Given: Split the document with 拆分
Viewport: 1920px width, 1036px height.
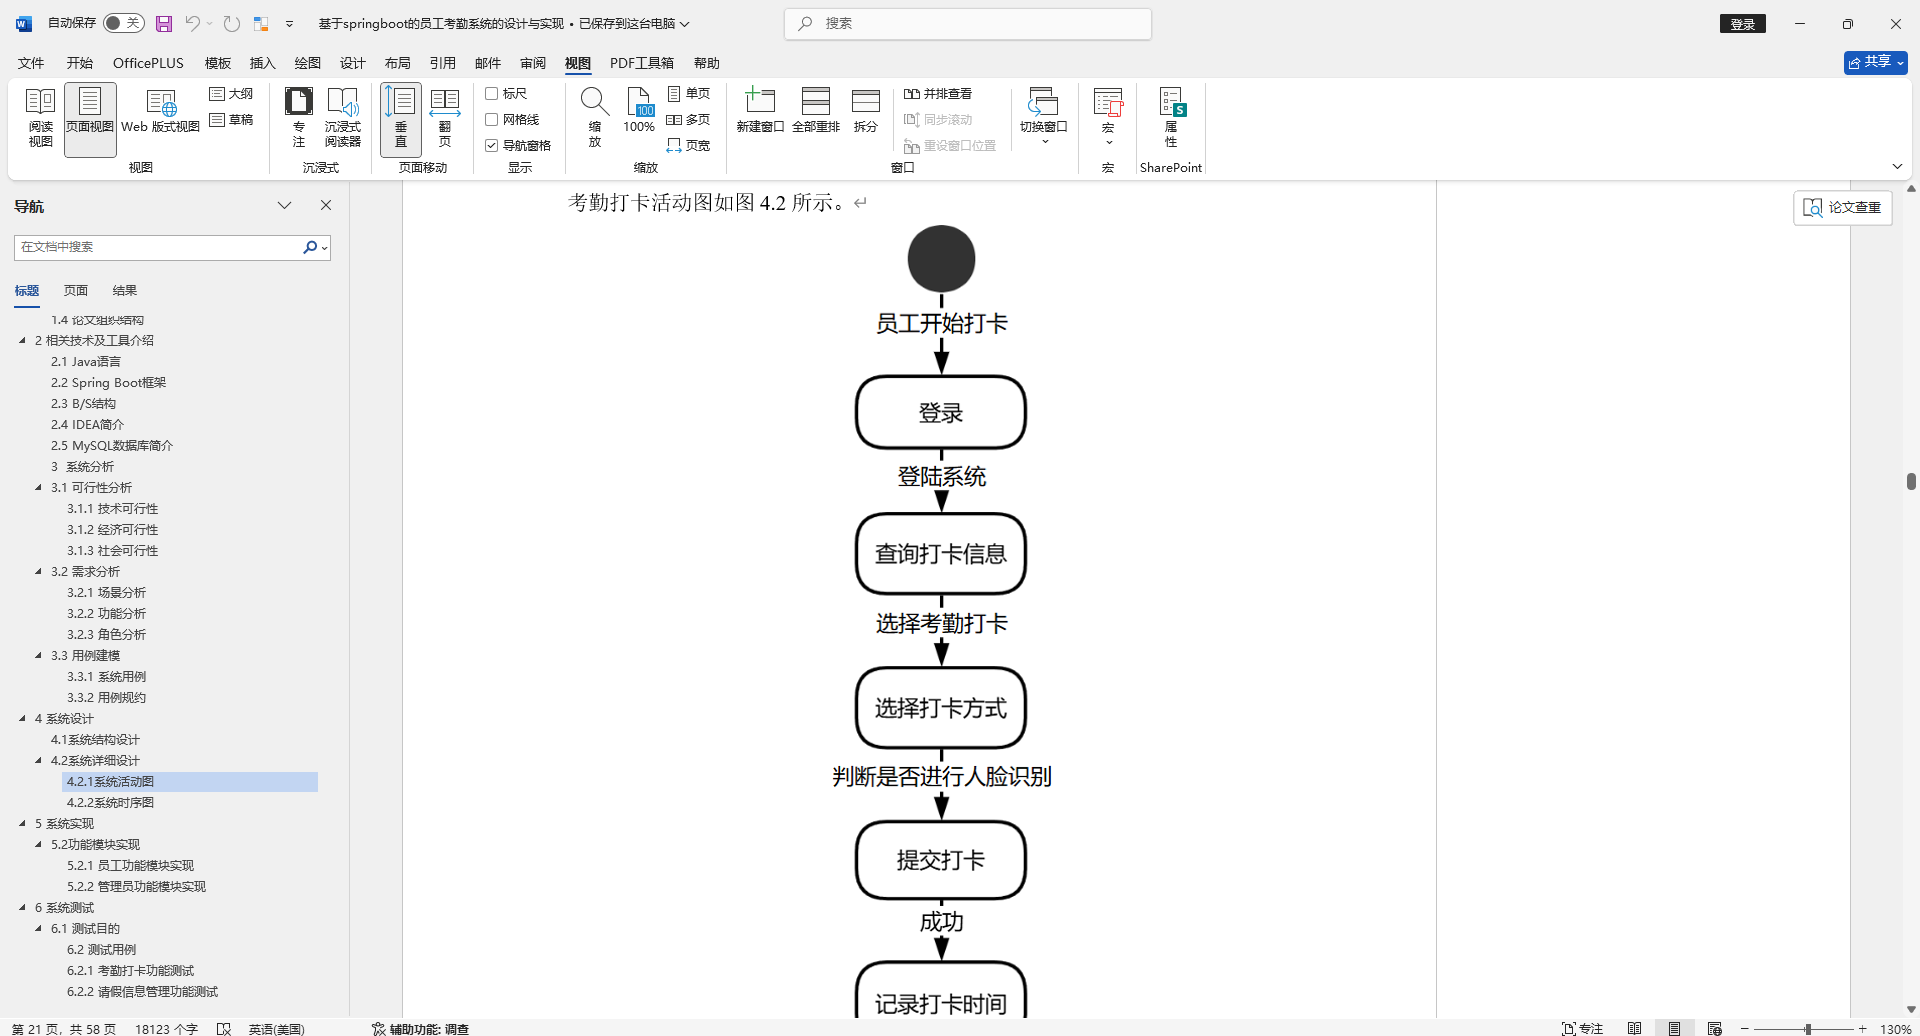Looking at the screenshot, I should click(x=865, y=110).
